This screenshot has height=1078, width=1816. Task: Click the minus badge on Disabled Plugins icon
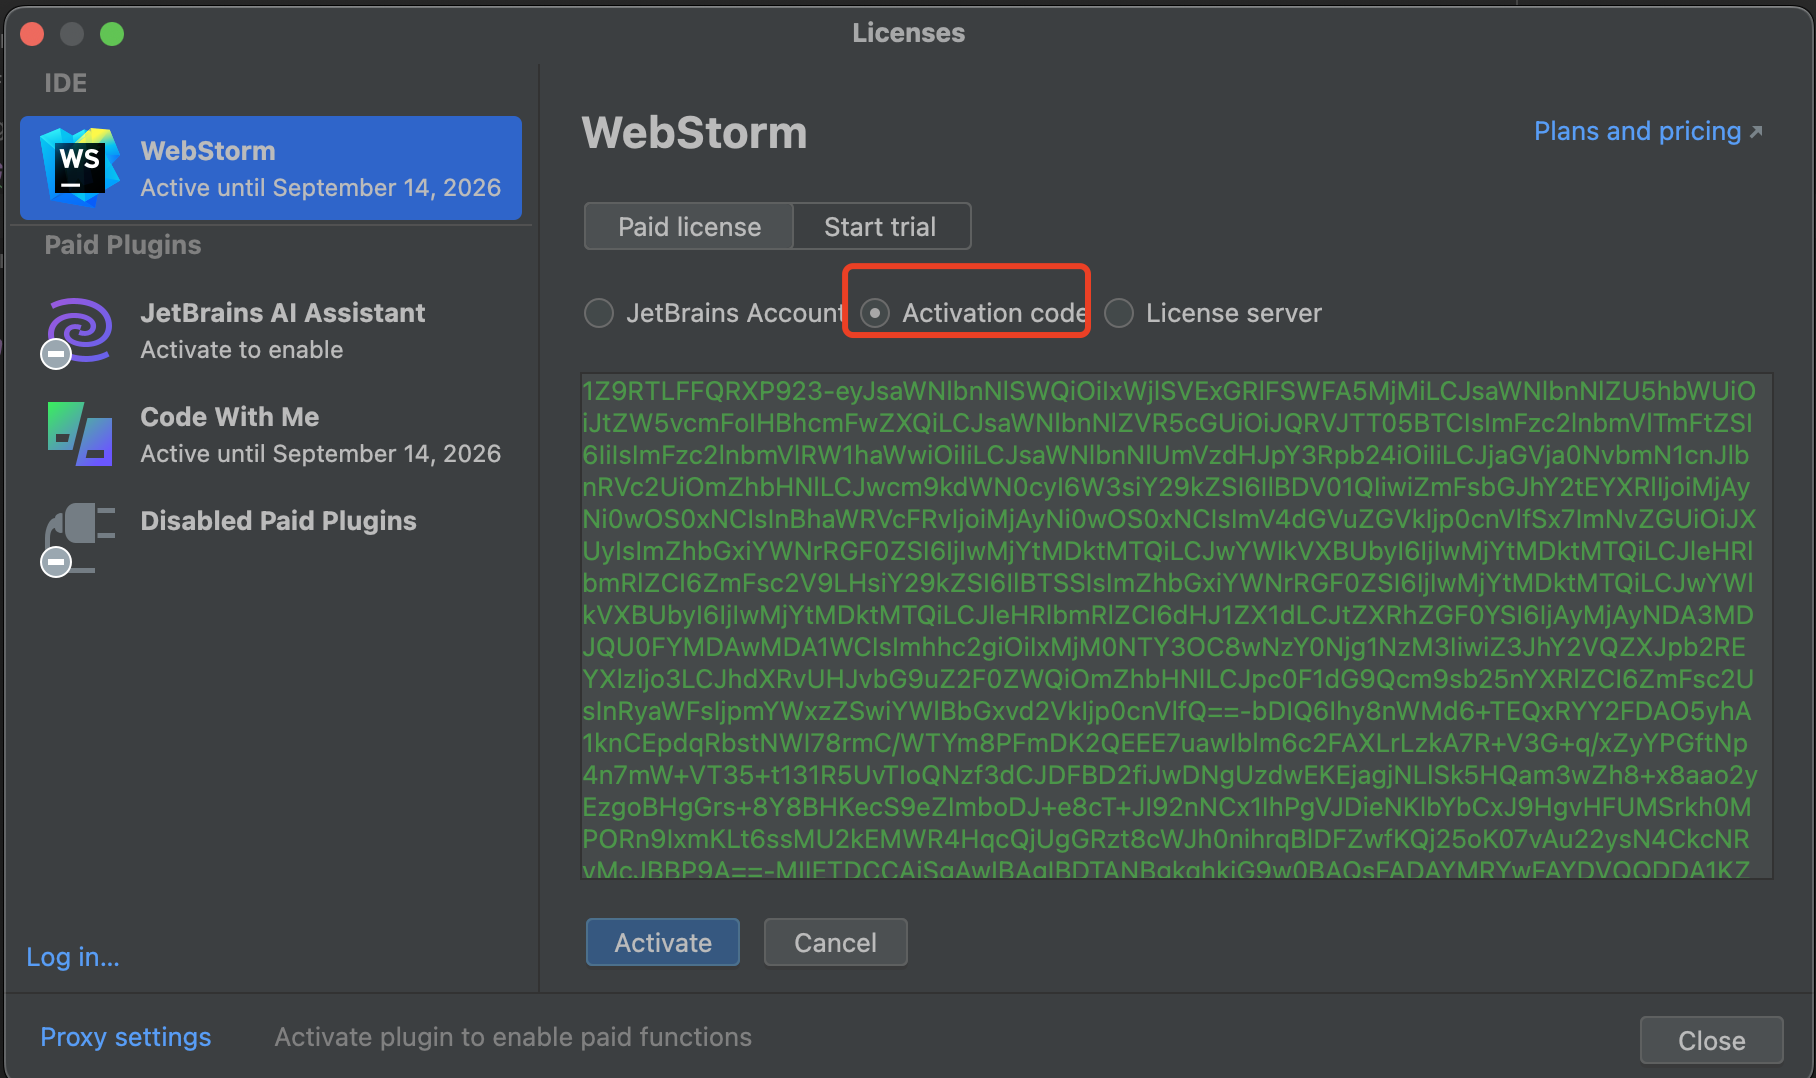[x=56, y=562]
